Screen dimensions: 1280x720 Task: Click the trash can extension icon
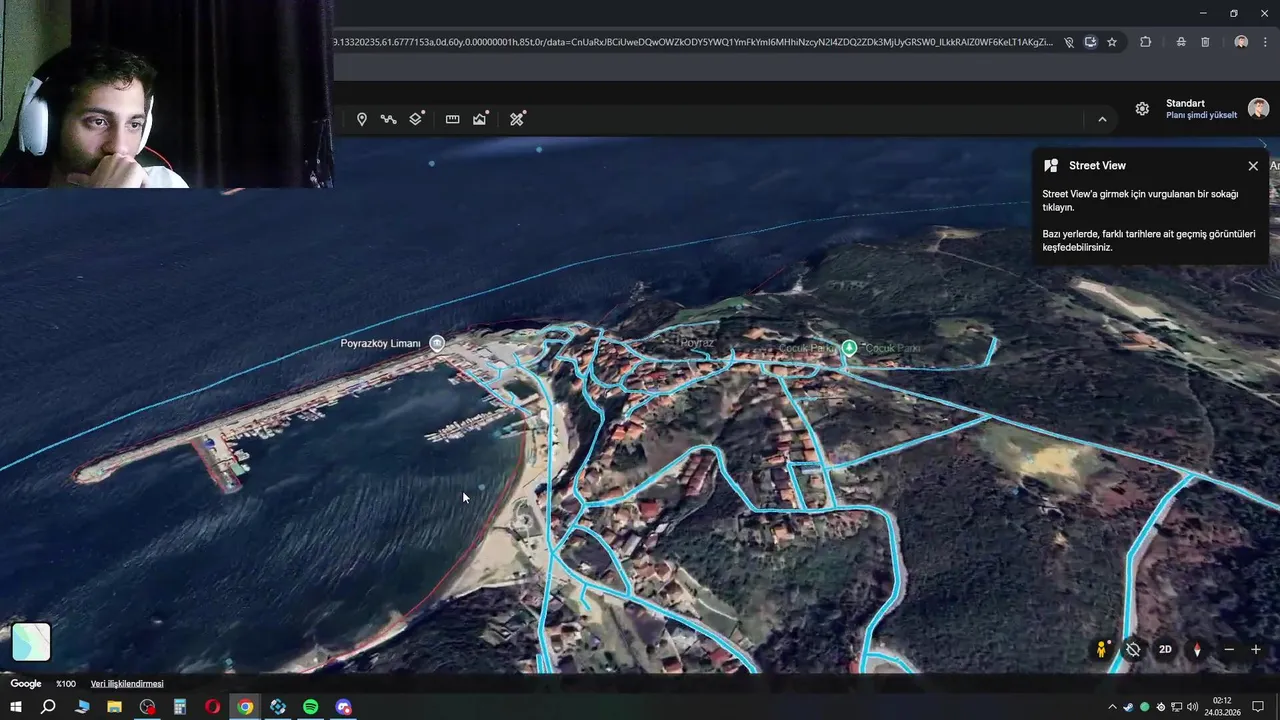1205,42
